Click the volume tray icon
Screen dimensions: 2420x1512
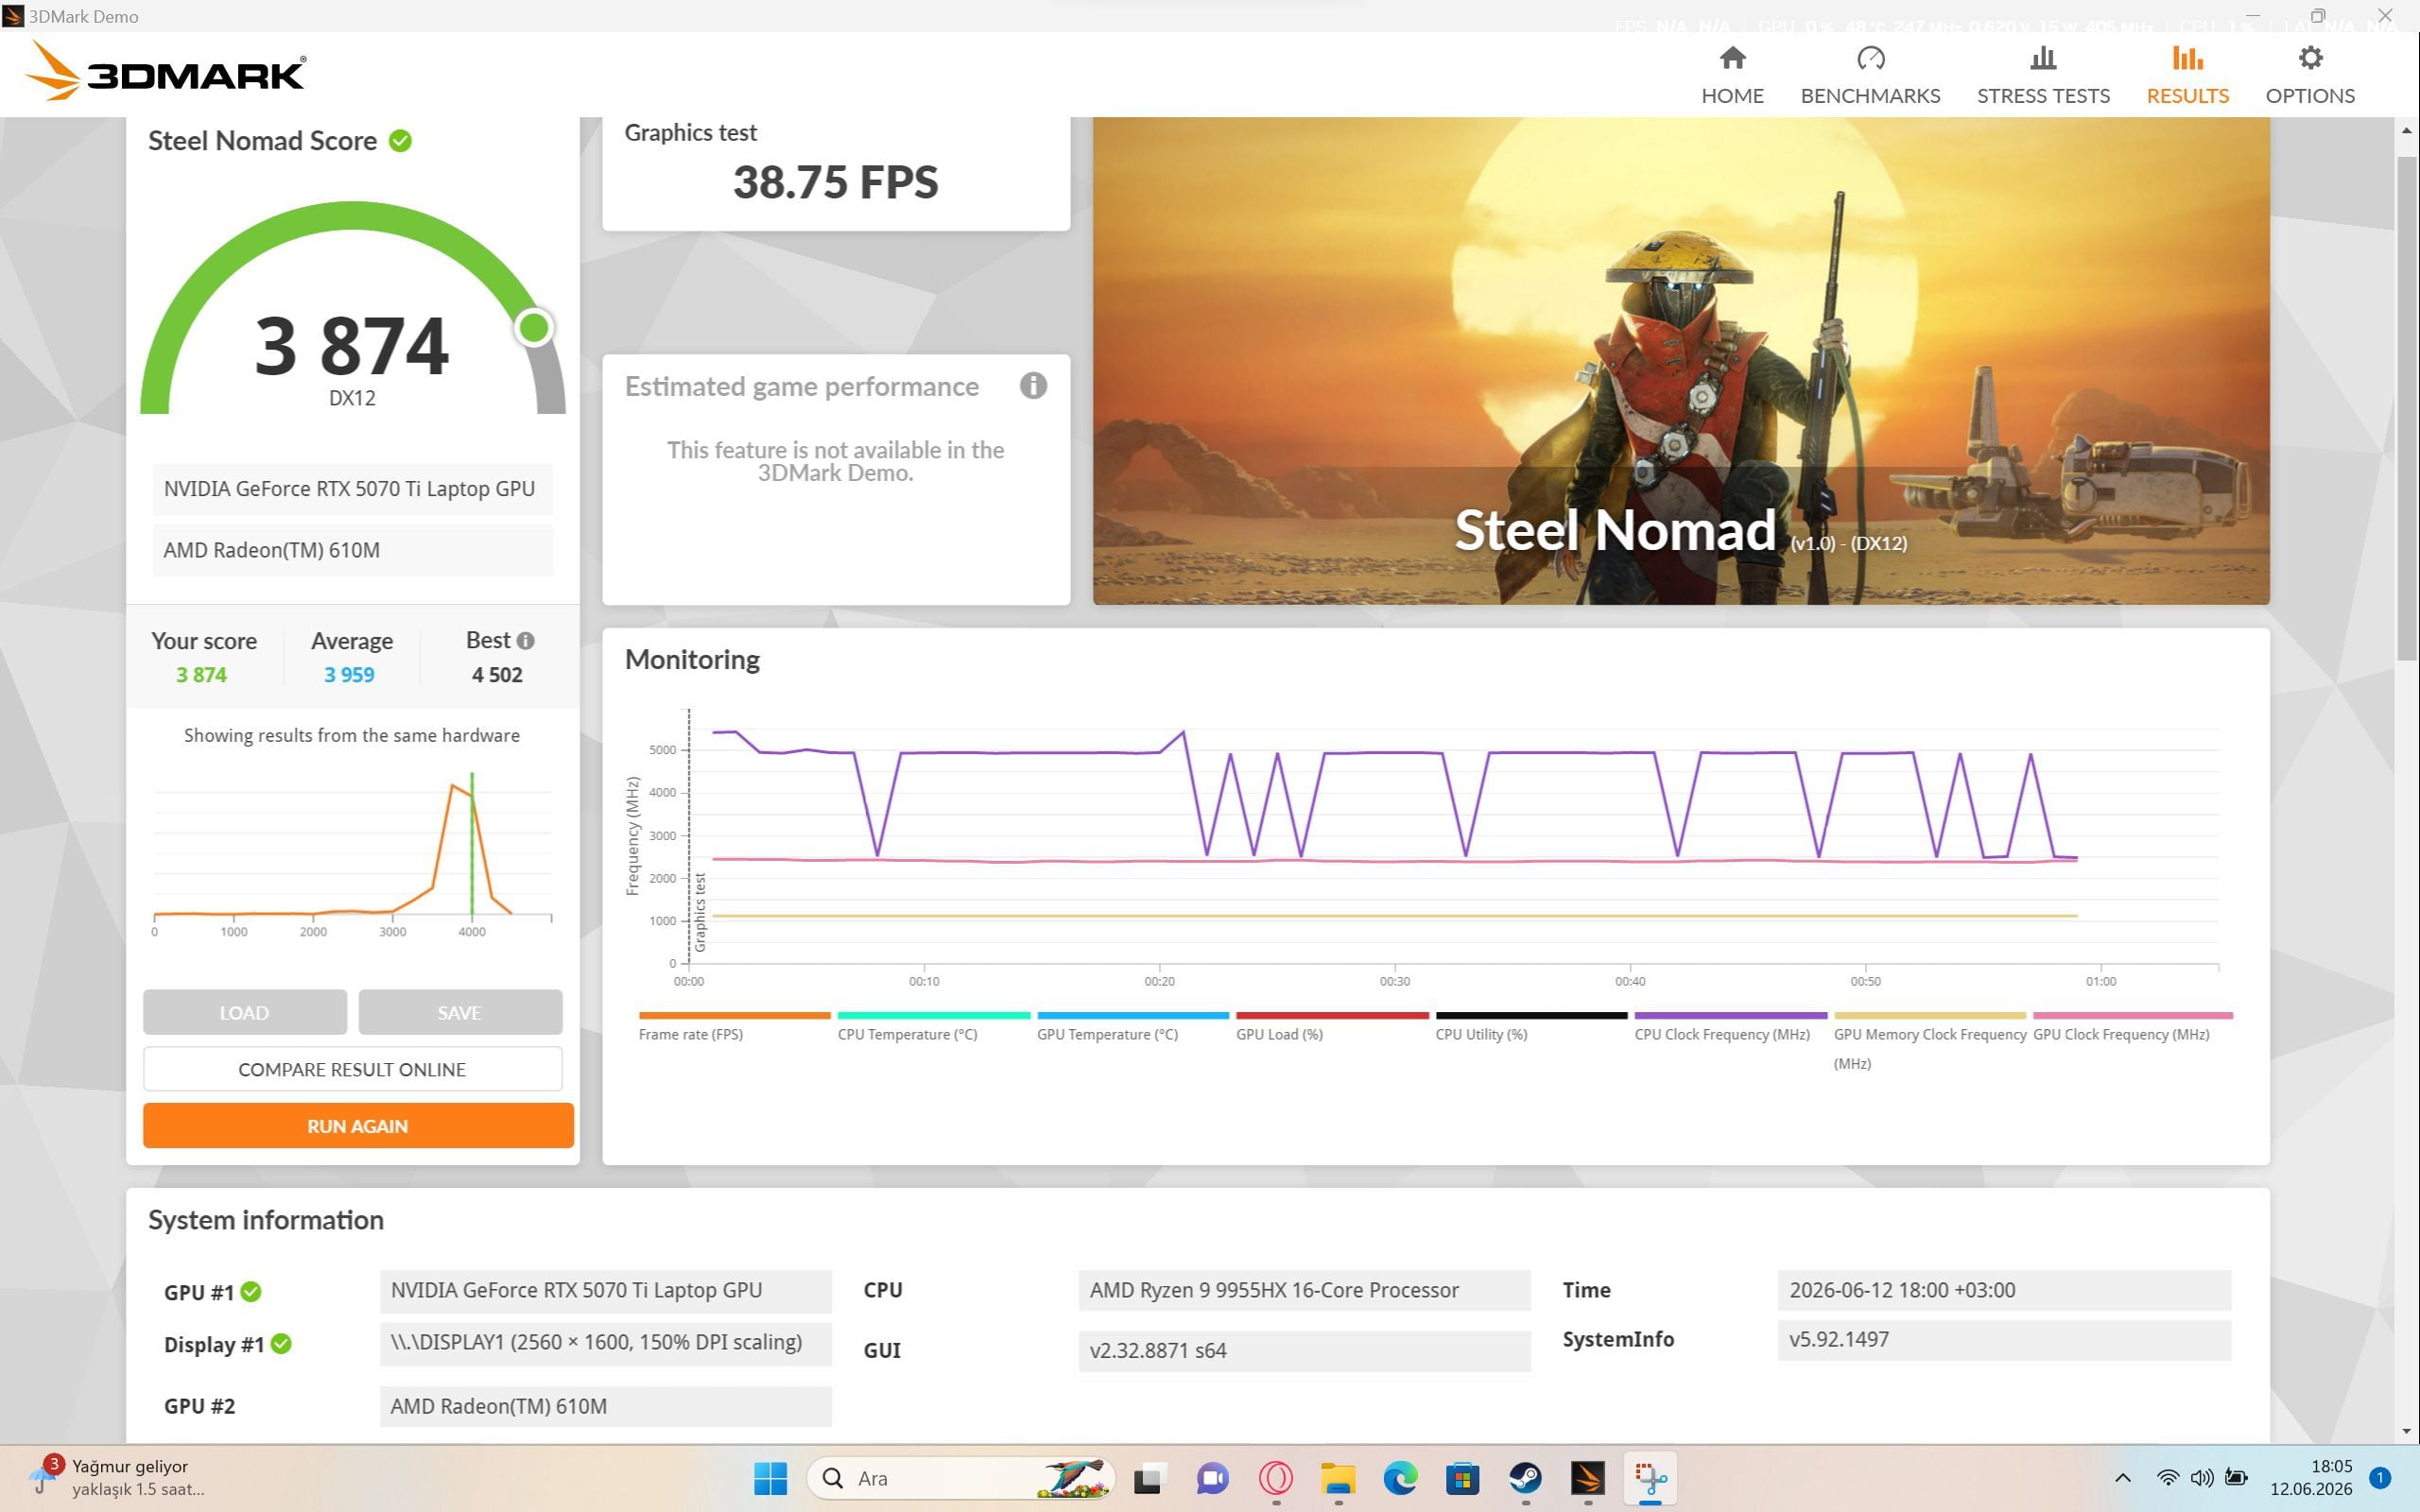click(2201, 1478)
